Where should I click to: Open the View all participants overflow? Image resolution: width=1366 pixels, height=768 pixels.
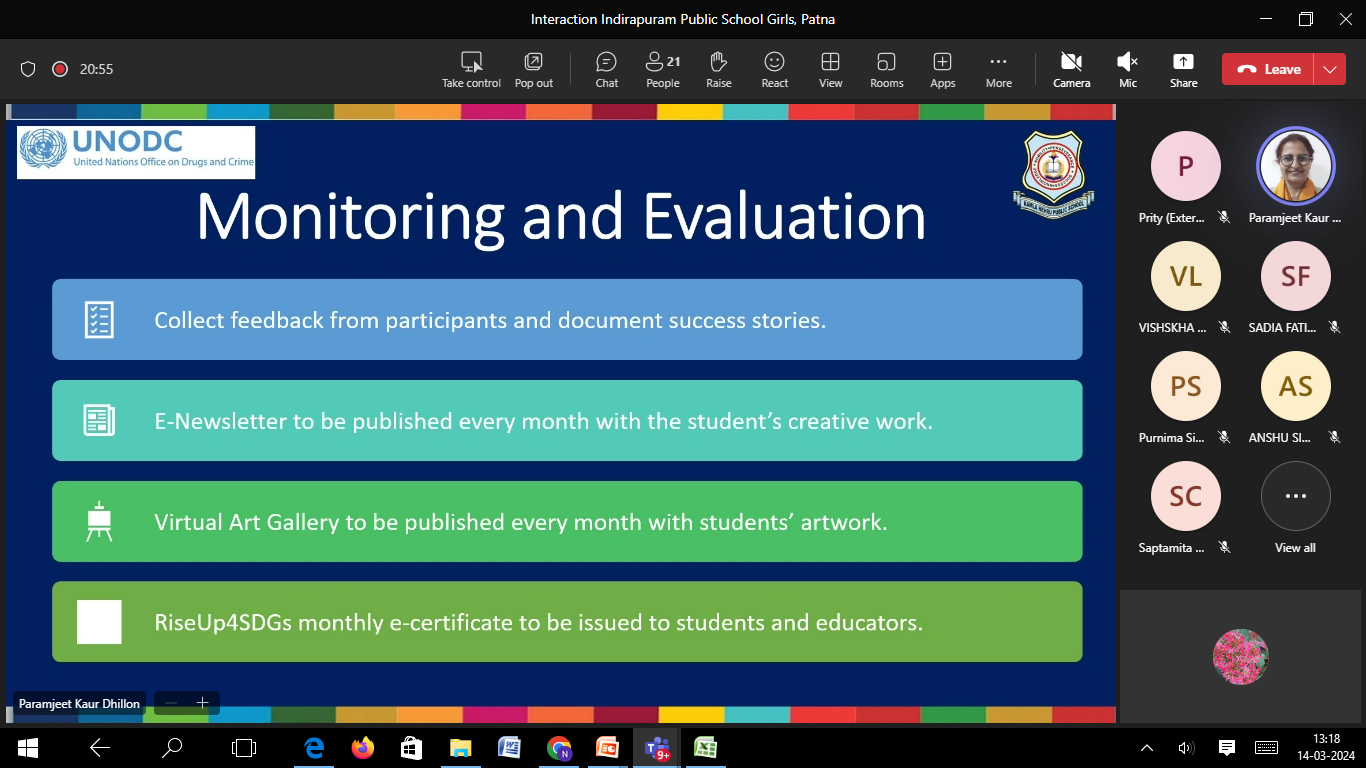pyautogui.click(x=1295, y=507)
